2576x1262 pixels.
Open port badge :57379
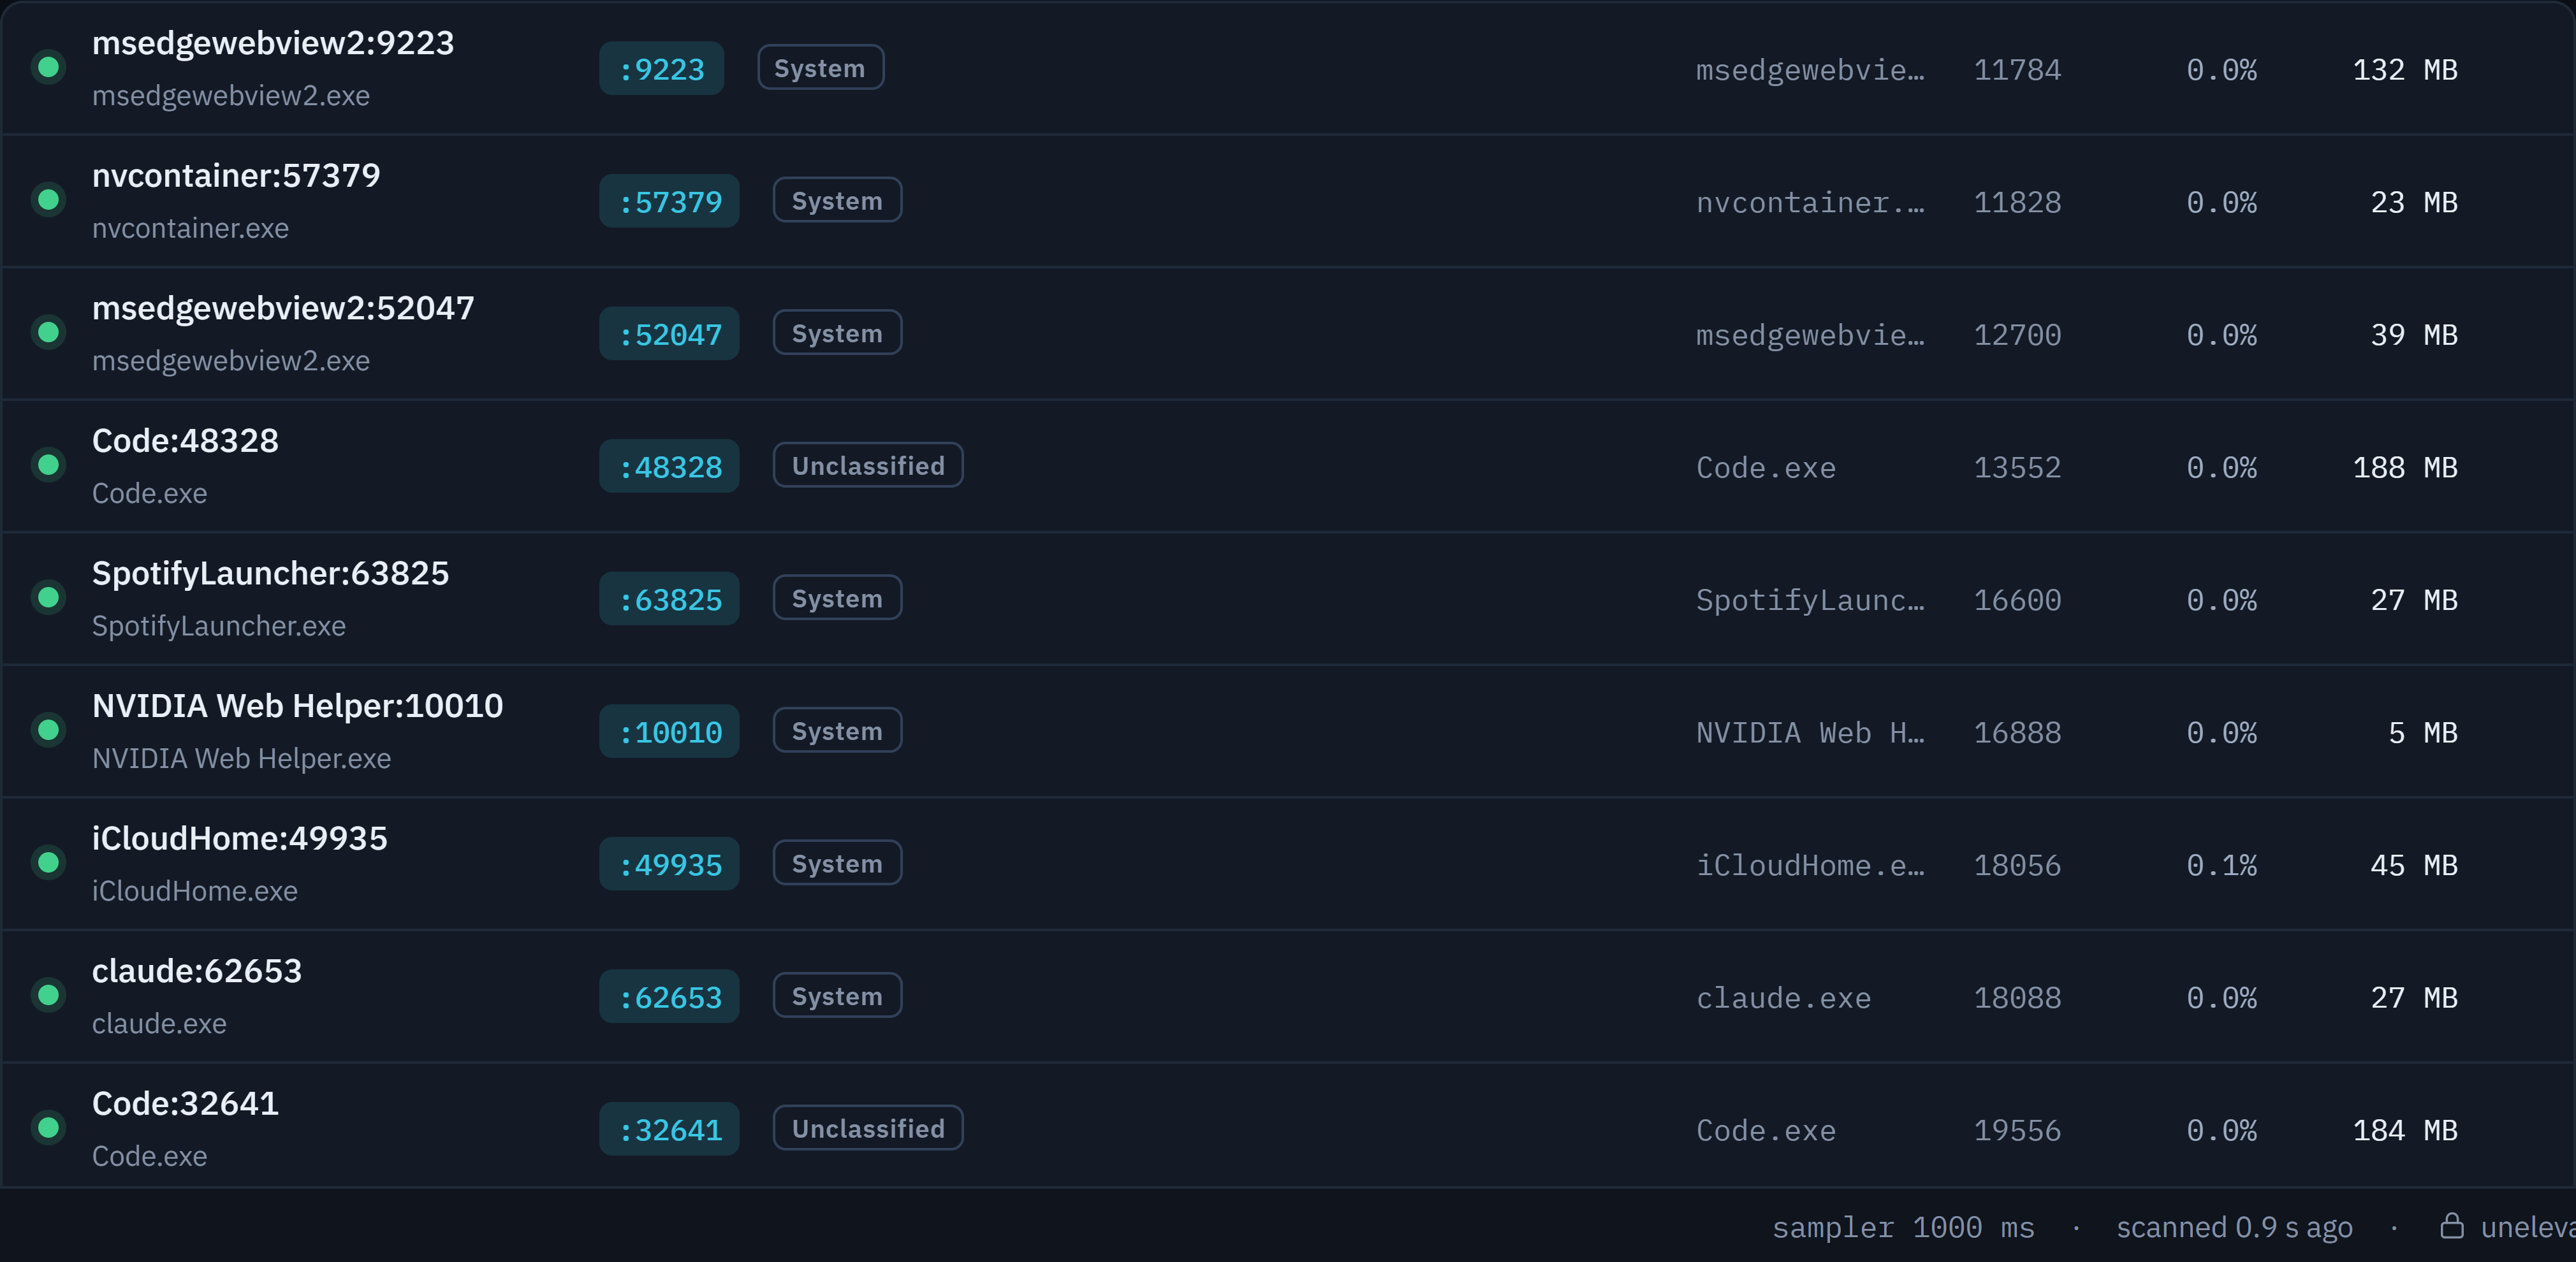tap(669, 201)
